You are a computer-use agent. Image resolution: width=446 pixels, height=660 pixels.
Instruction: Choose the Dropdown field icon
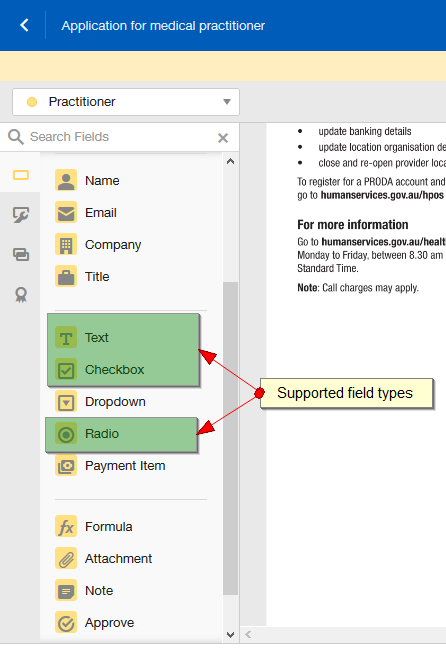point(66,402)
